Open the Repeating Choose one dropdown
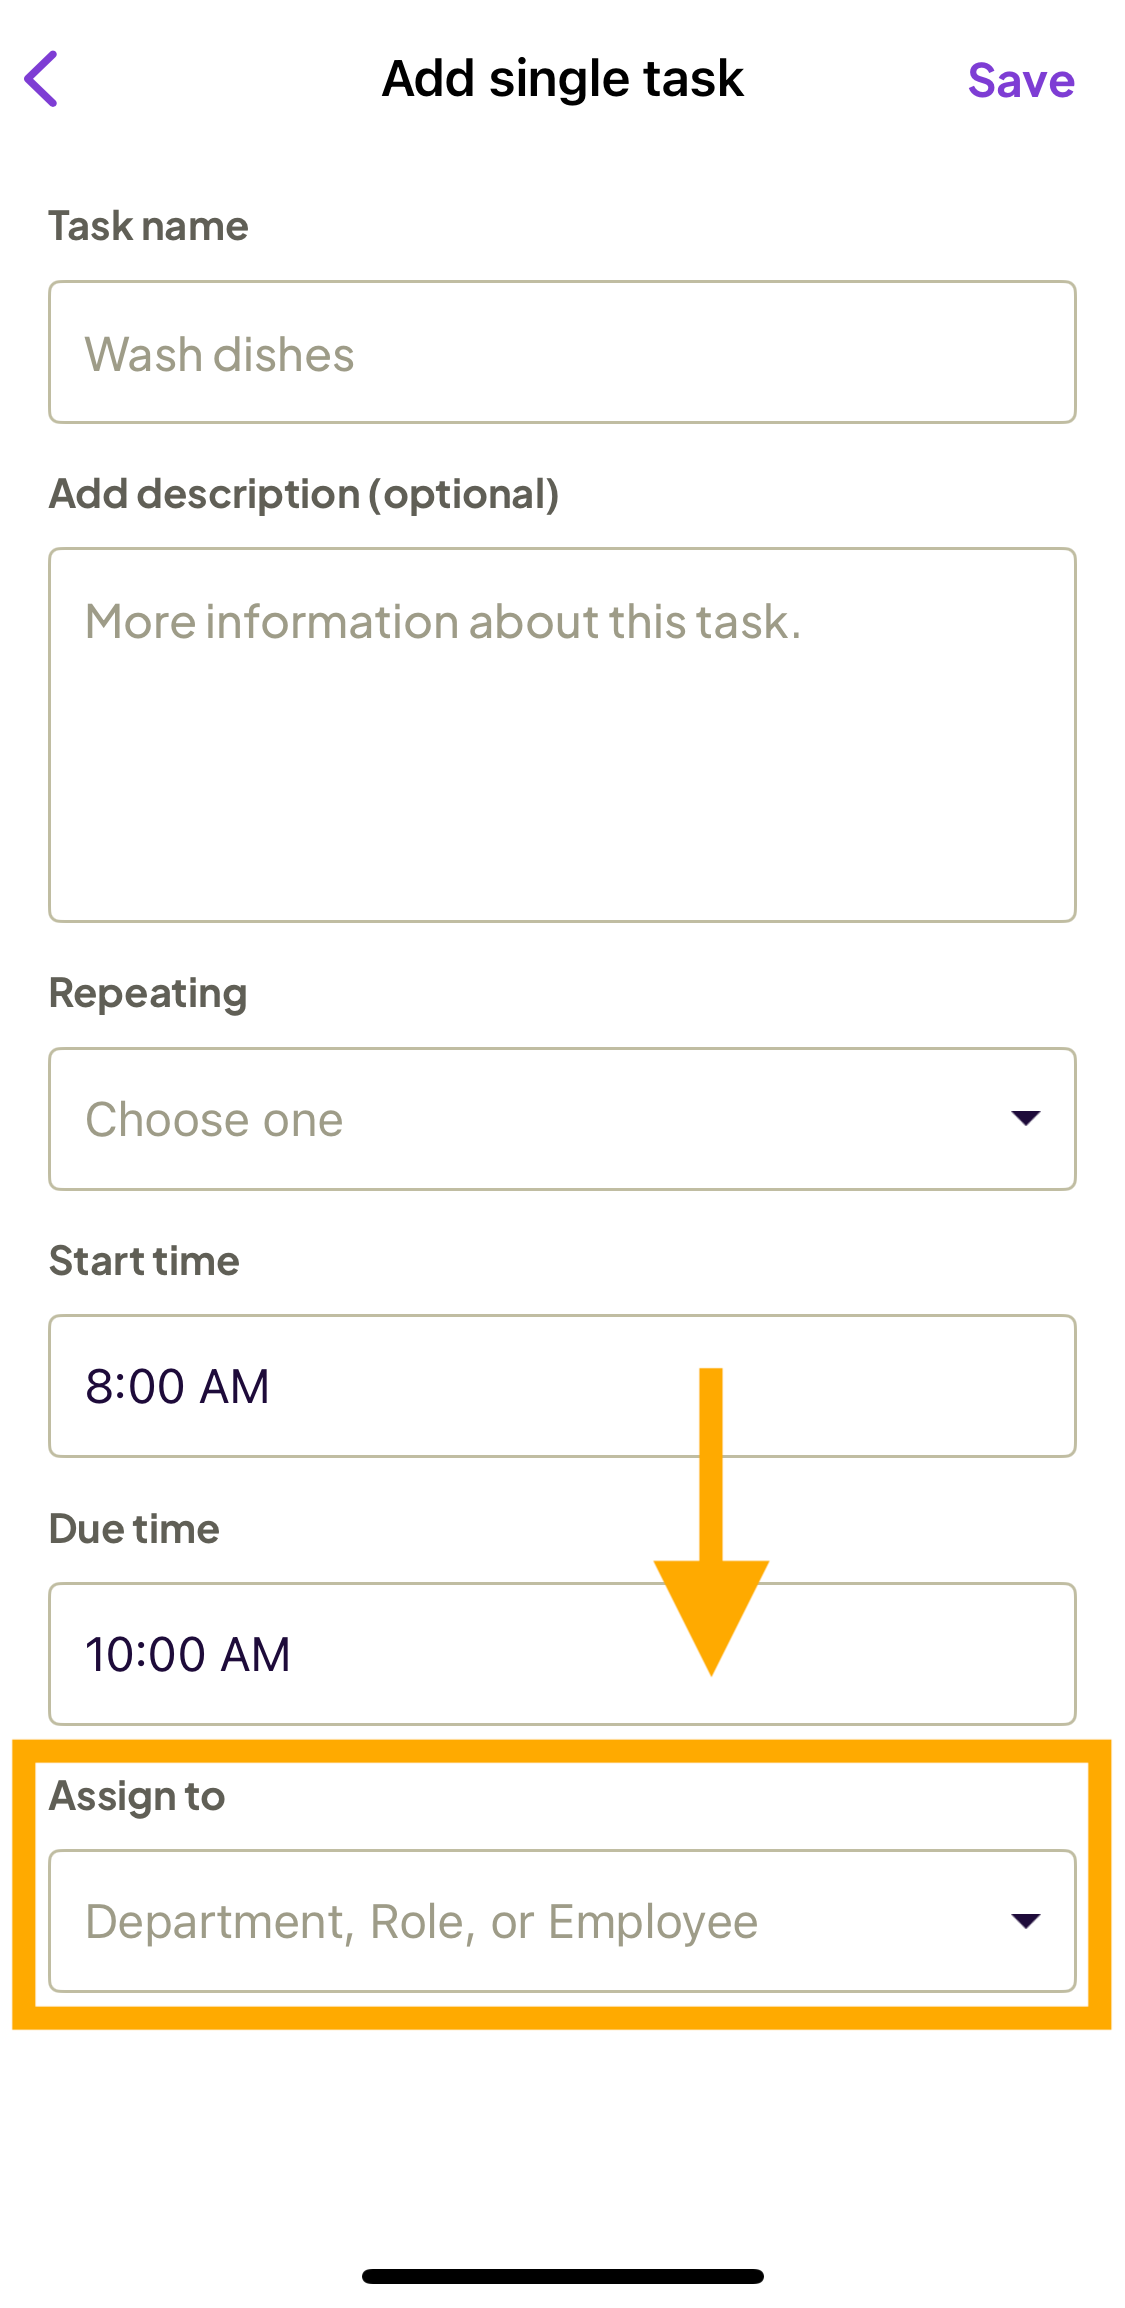The height and width of the screenshot is (2308, 1125). coord(562,1119)
